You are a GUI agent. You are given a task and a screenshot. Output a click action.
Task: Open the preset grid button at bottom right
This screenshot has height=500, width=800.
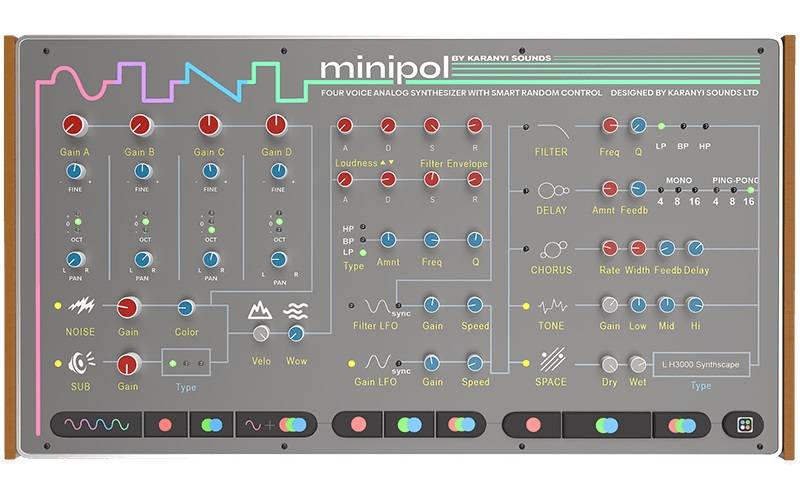[744, 424]
